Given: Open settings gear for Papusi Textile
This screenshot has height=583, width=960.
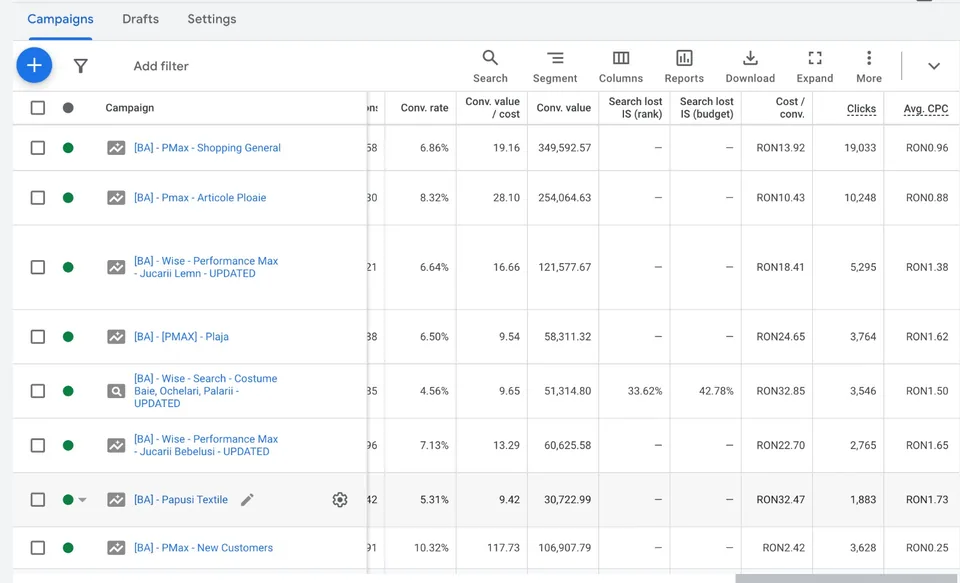Looking at the screenshot, I should [340, 500].
